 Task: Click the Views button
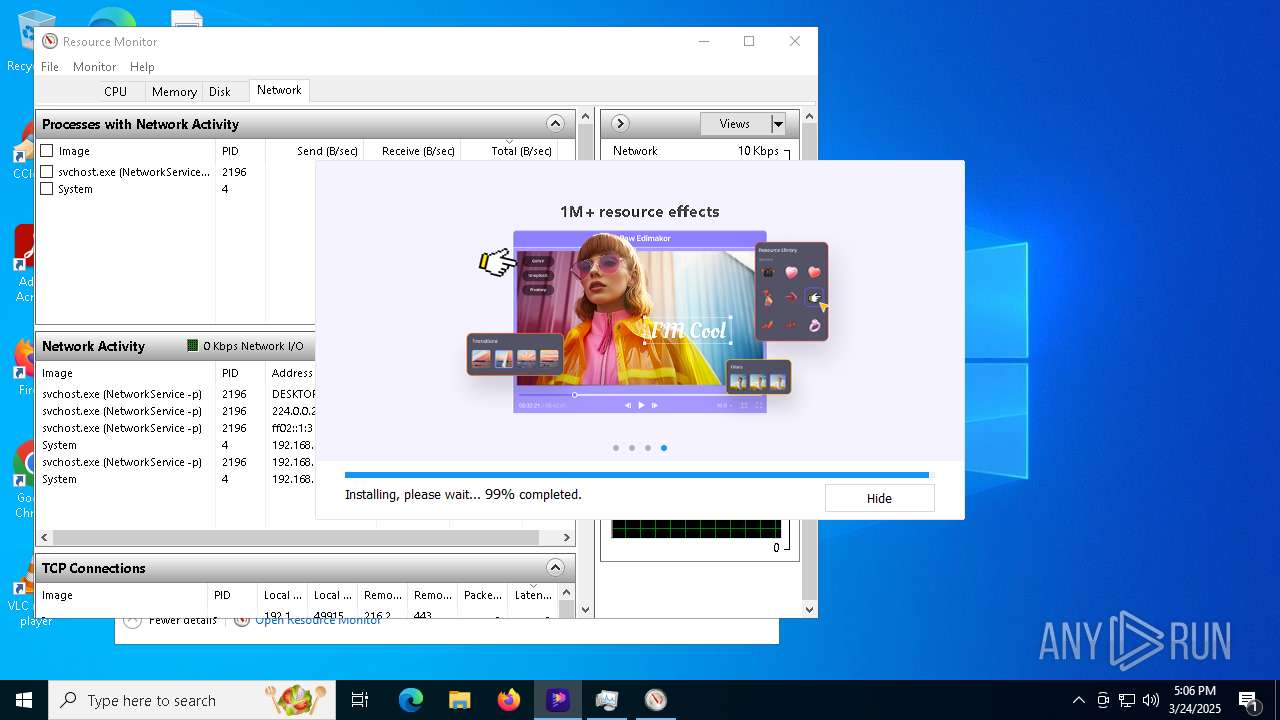pyautogui.click(x=735, y=124)
